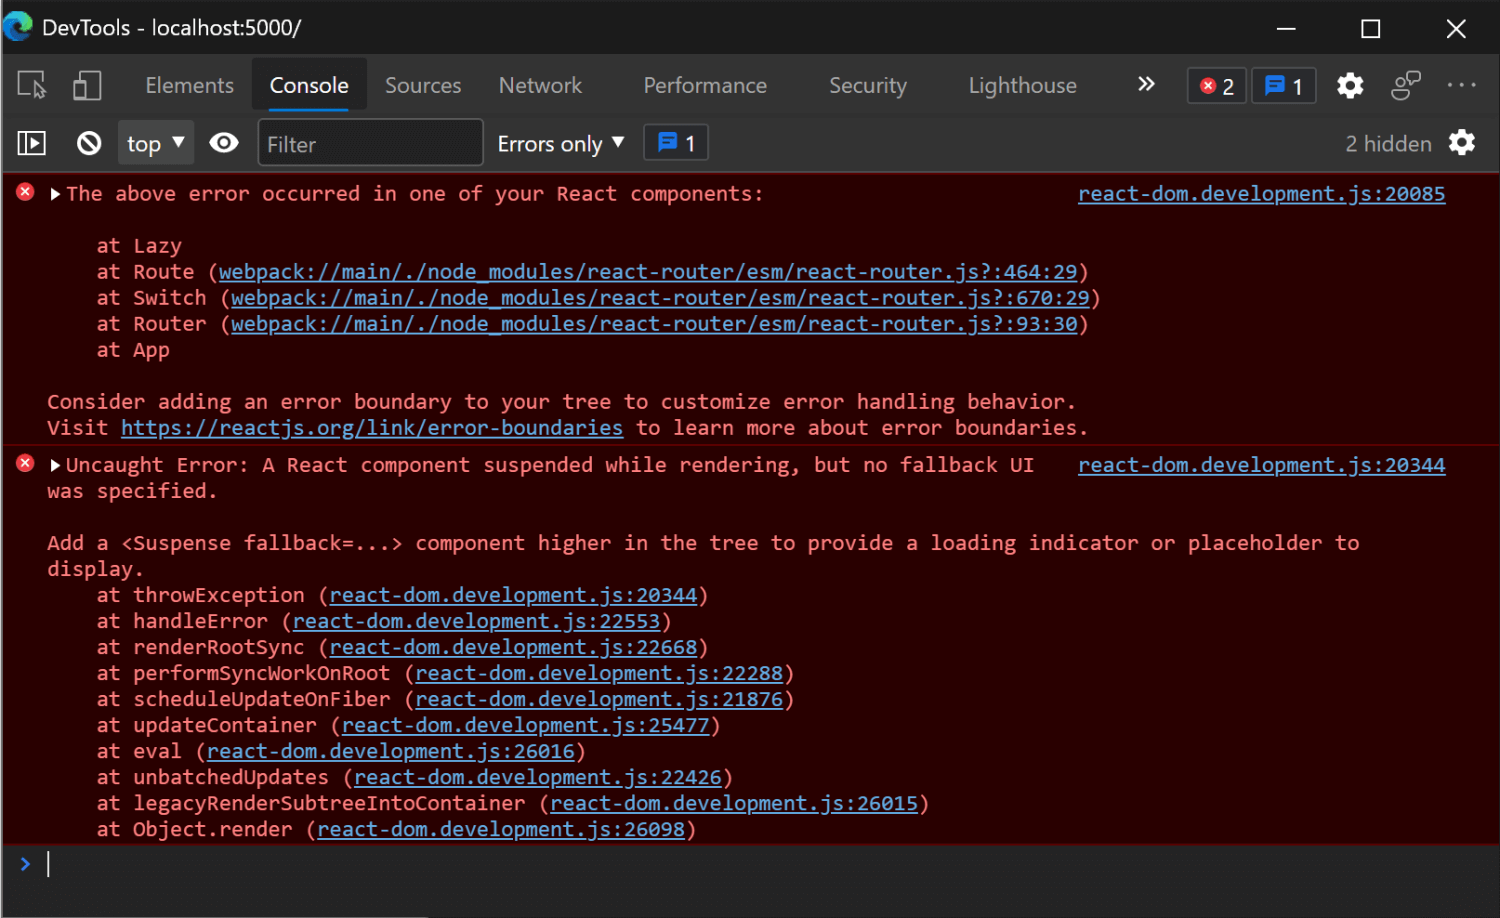
Task: Open the hidden tabs overflow chevron
Action: [x=1145, y=85]
